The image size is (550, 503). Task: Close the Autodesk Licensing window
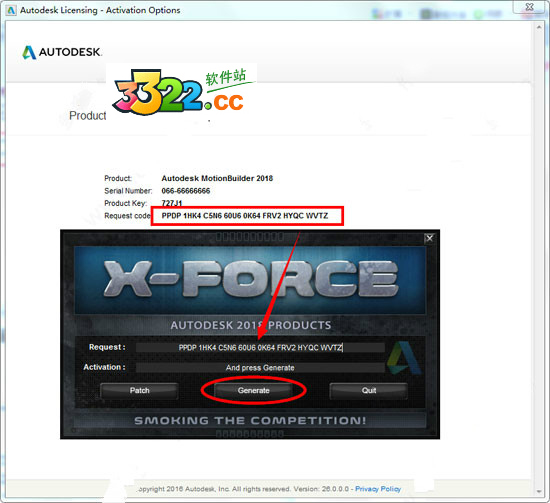(530, 7)
